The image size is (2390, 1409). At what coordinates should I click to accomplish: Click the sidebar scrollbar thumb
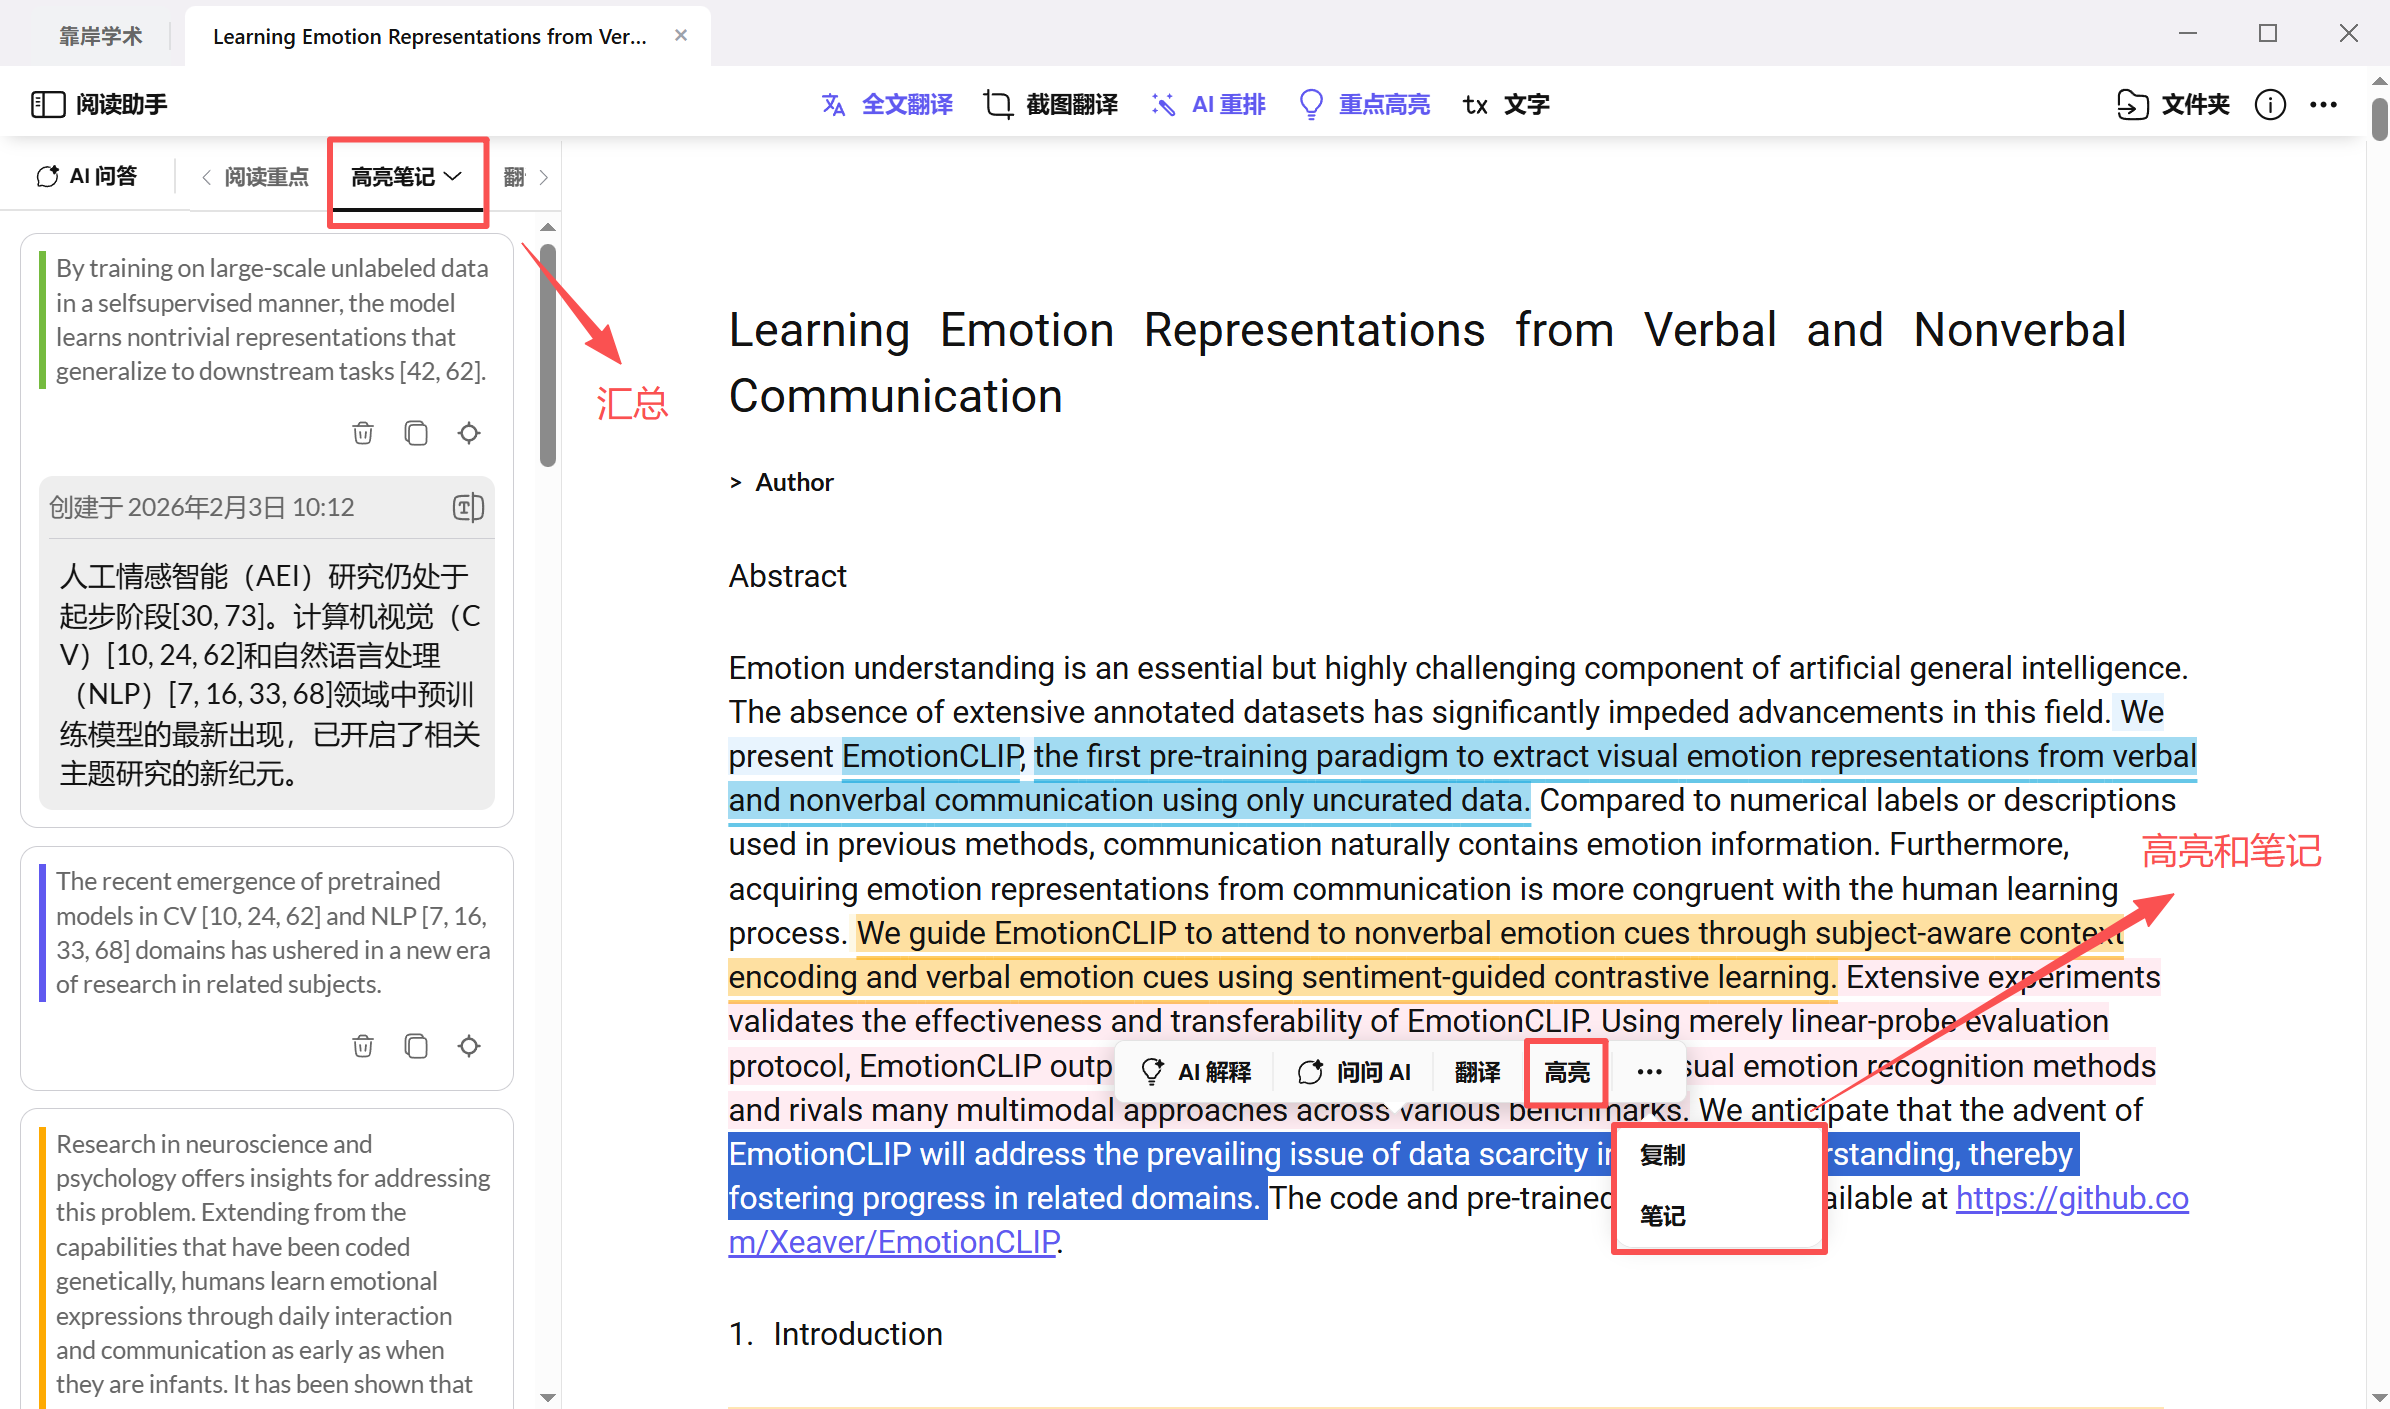[x=547, y=355]
